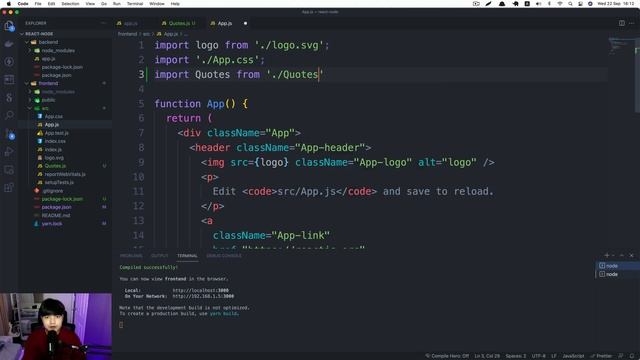Click the src segment in the breadcrumb

146,34
